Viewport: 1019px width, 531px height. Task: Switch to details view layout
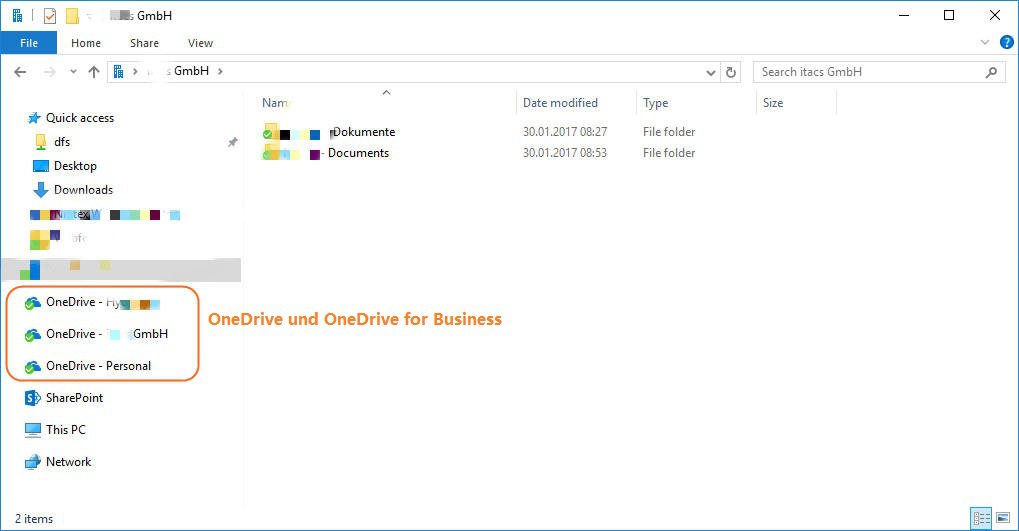coord(980,518)
